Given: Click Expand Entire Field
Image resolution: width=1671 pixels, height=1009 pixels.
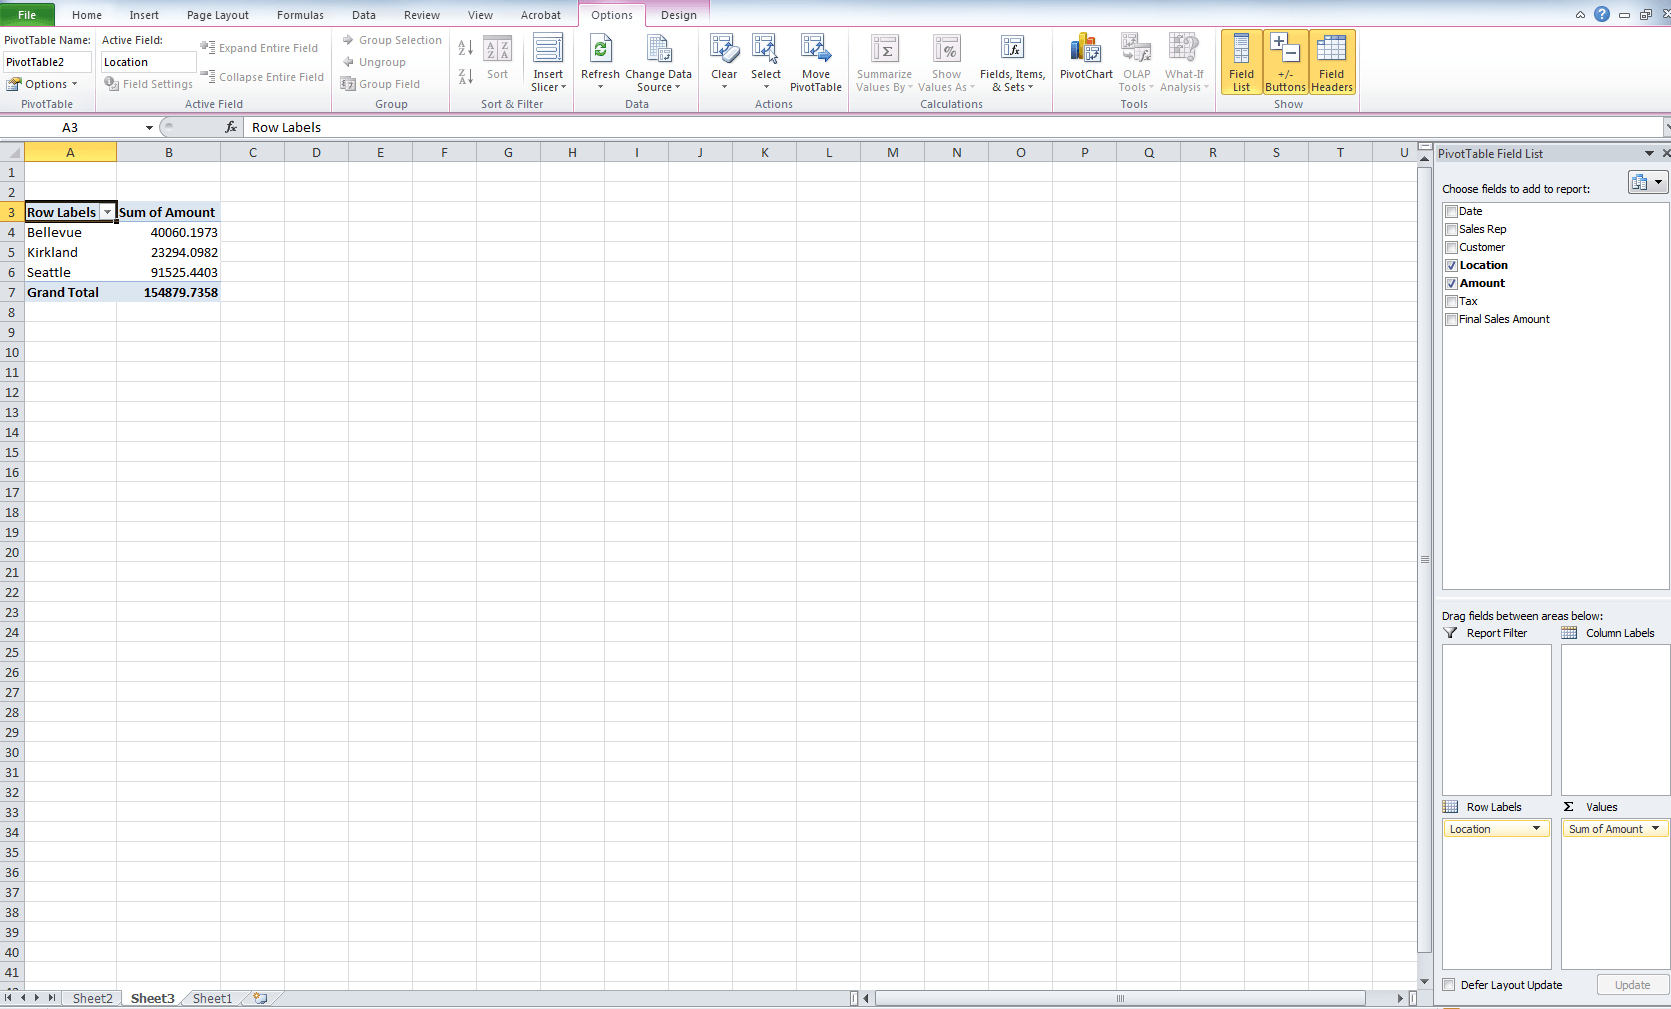Looking at the screenshot, I should point(259,48).
